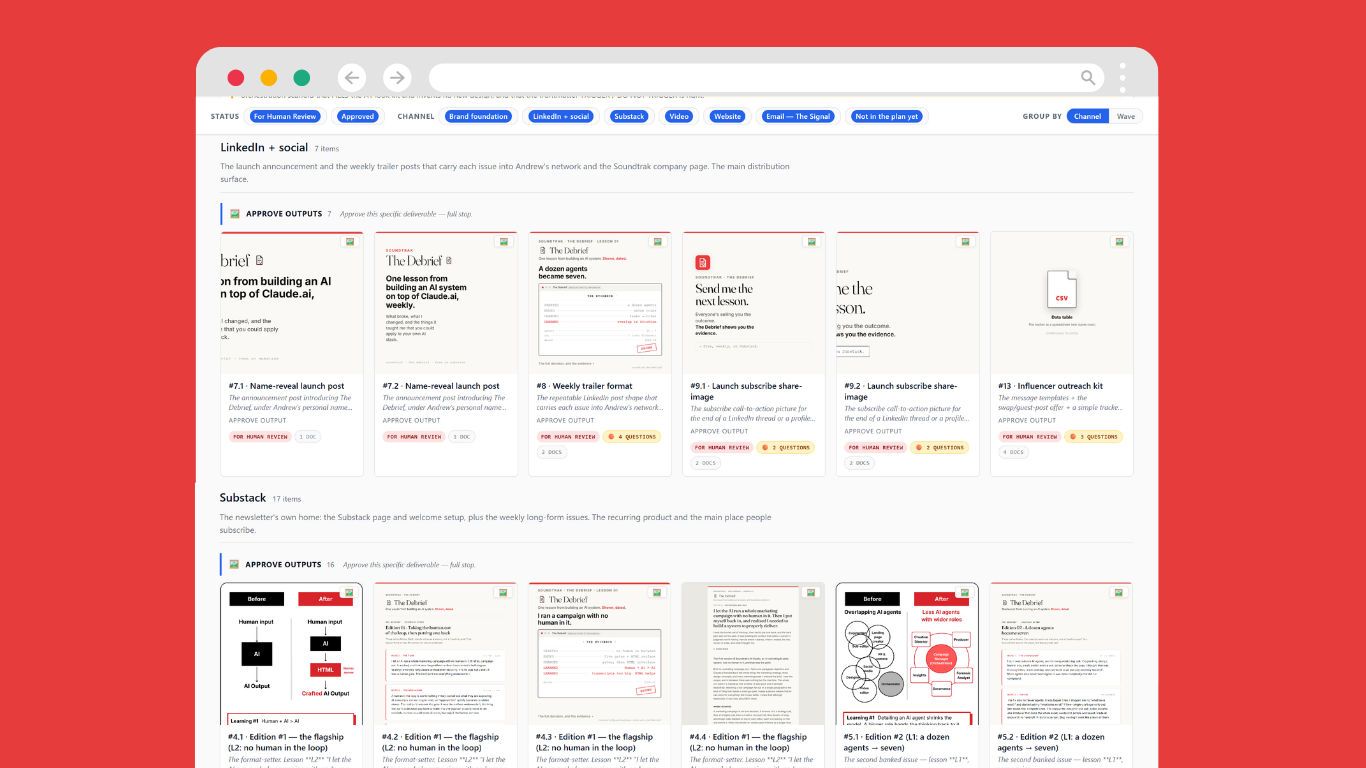This screenshot has height=768, width=1366.
Task: Open the #4.1 Before/After diagram thumbnail
Action: tap(292, 654)
